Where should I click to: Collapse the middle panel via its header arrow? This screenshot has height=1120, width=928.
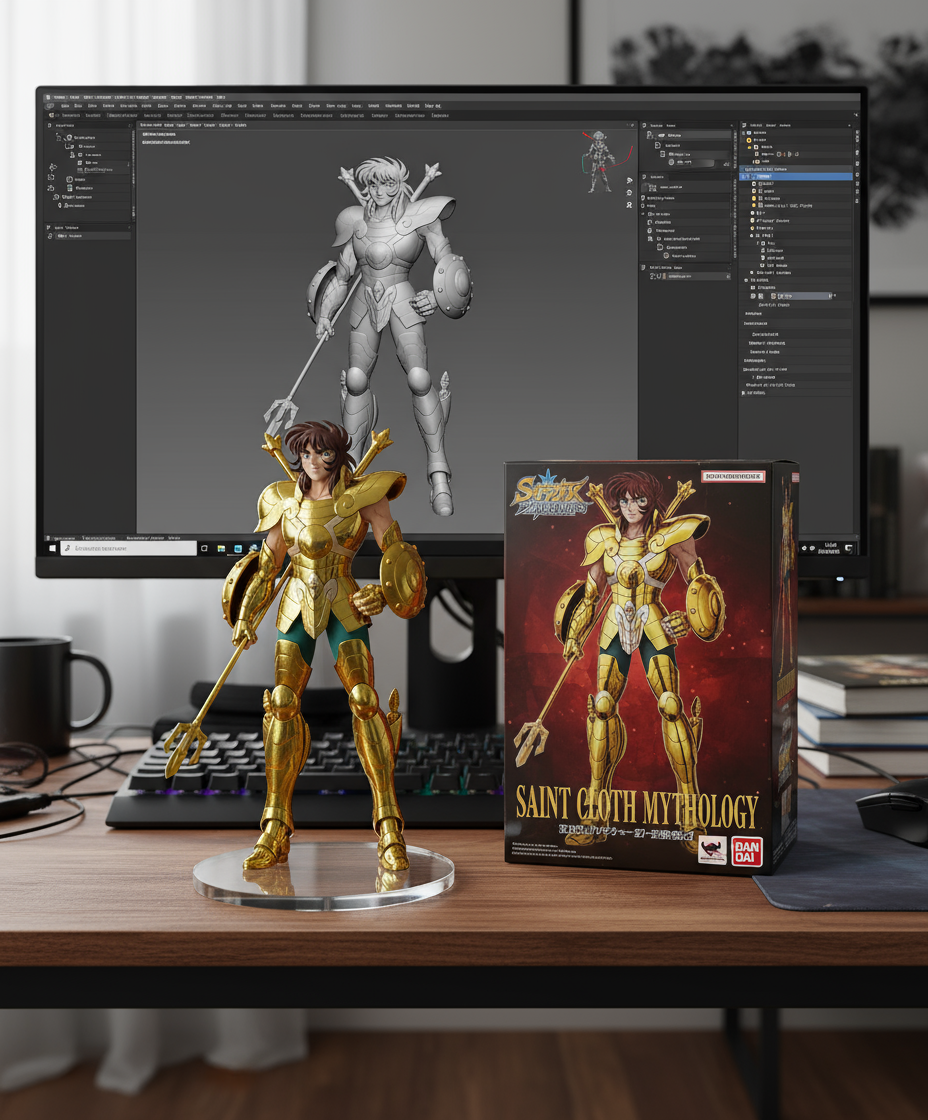pos(732,125)
